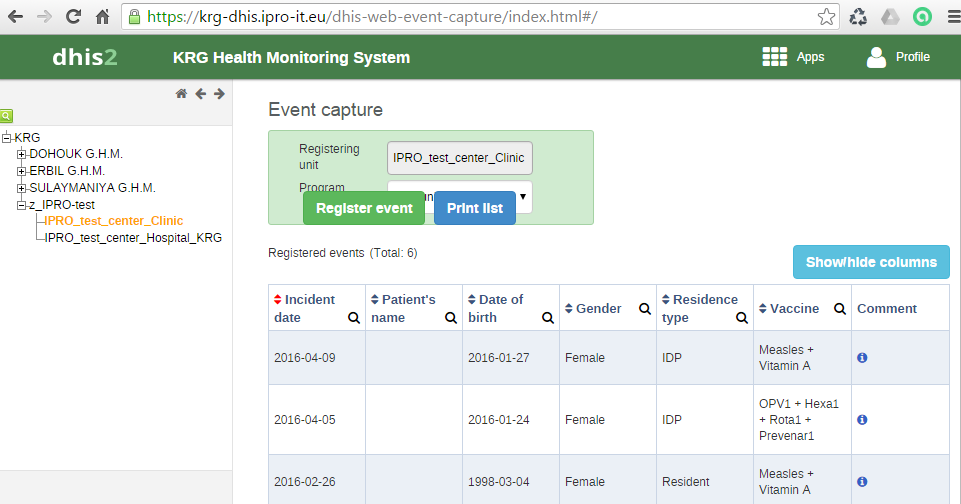Open comment info icon for 2016-04-09 event
This screenshot has width=961, height=504.
click(x=862, y=357)
